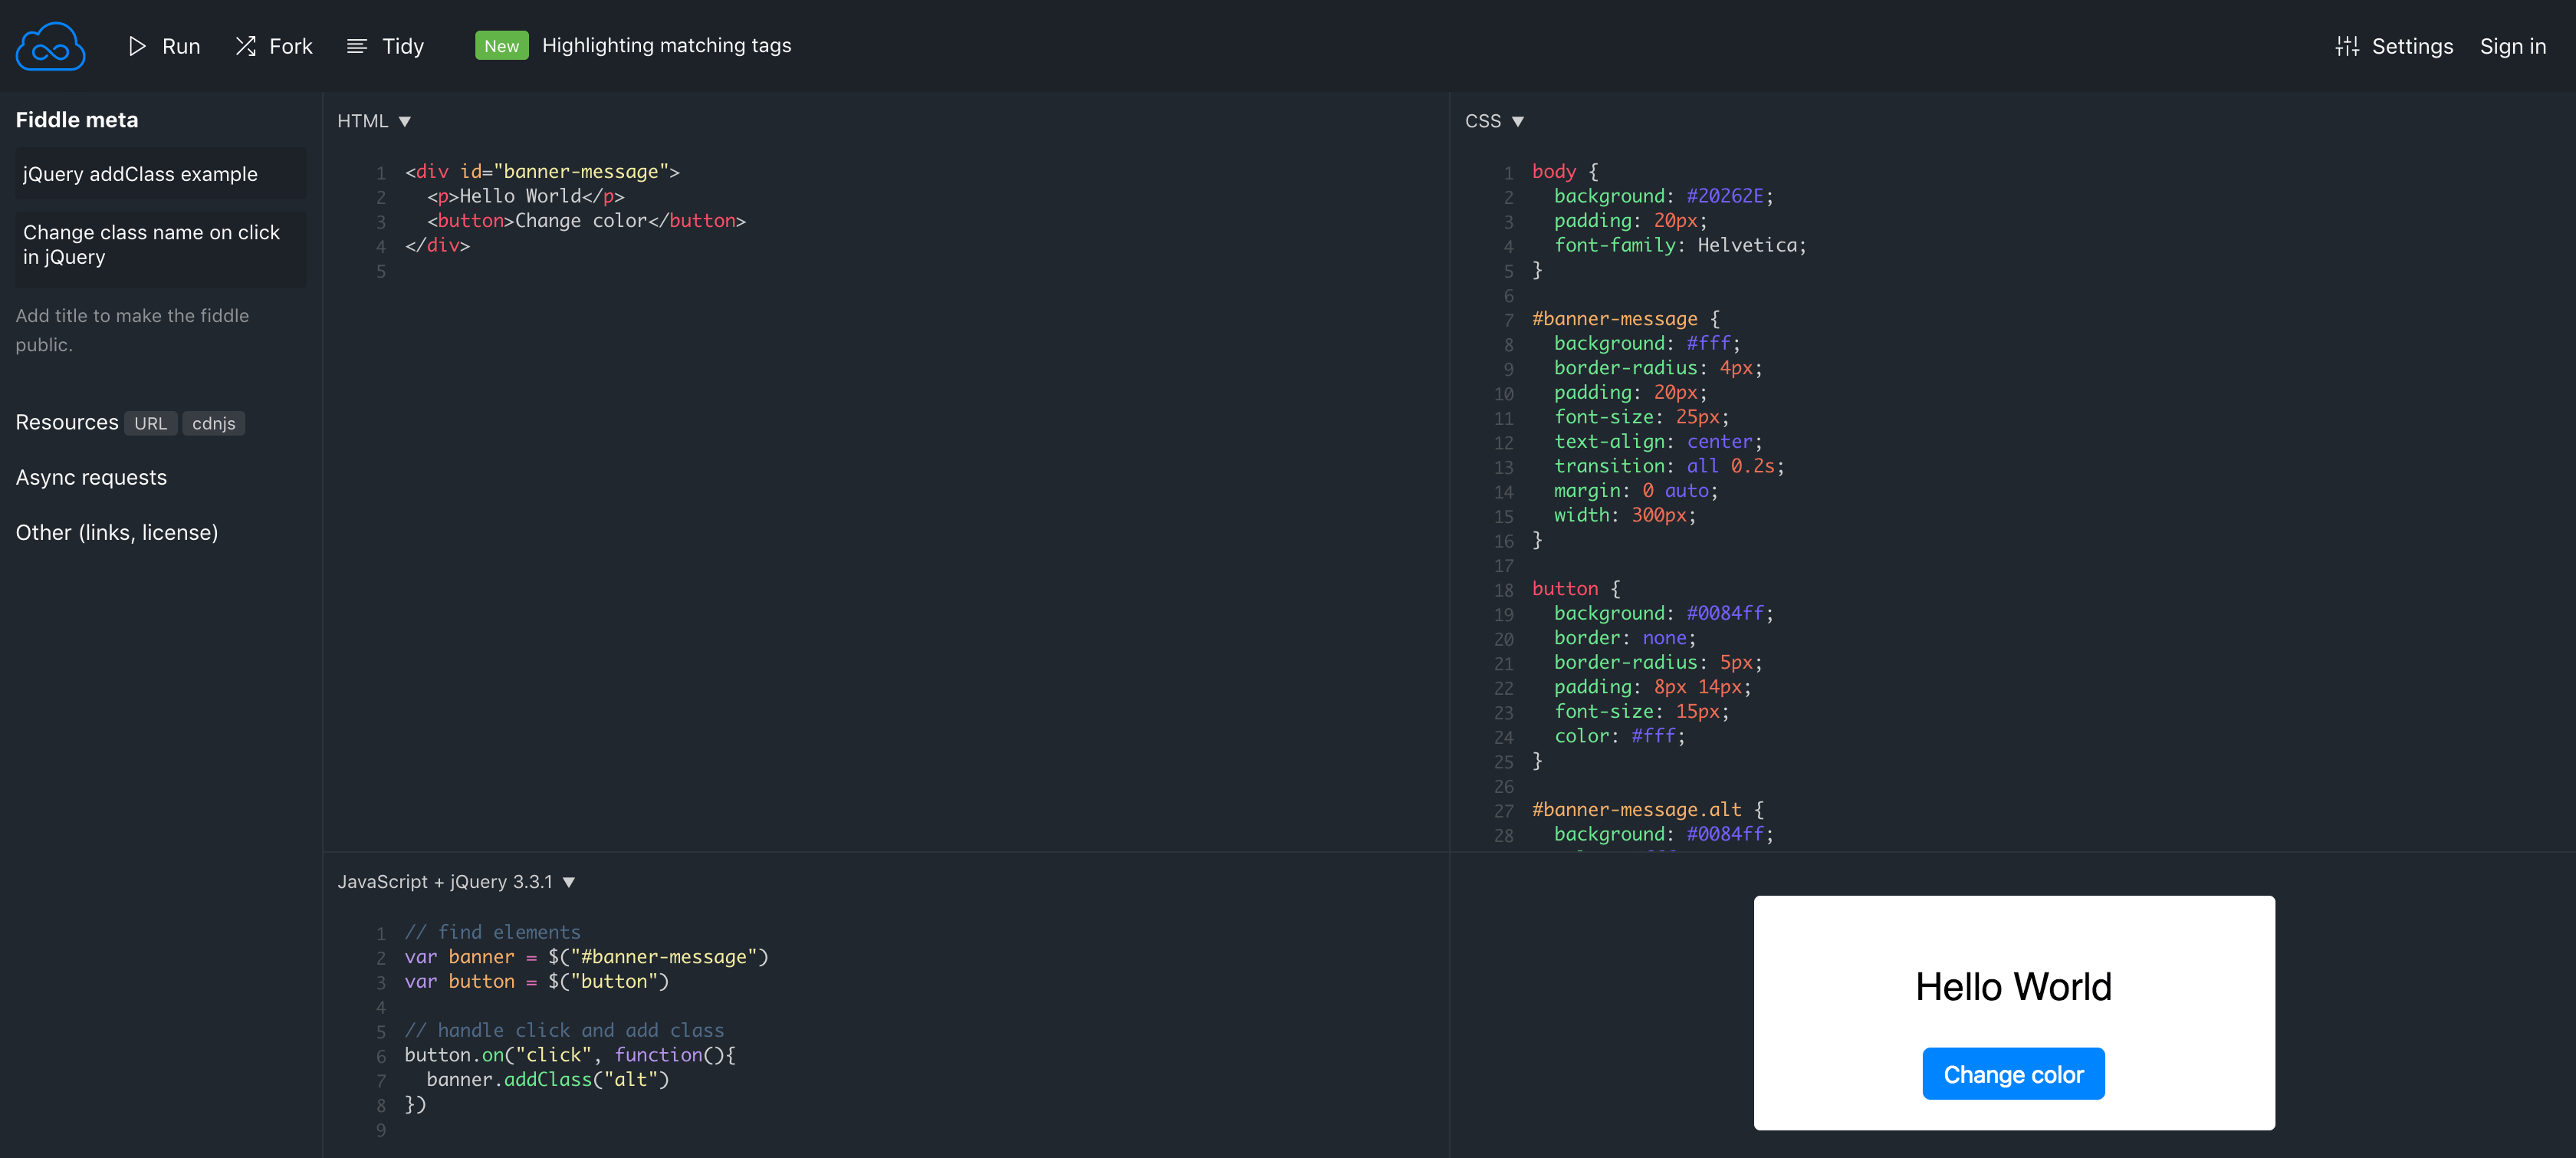Open the CSS panel dropdown arrow
This screenshot has width=2576, height=1158.
click(1519, 120)
